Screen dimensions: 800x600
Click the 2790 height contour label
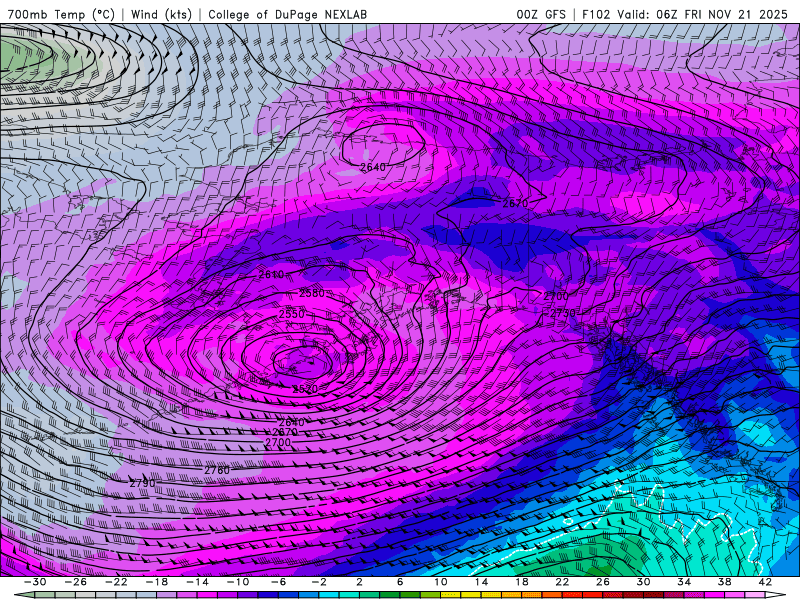(142, 483)
